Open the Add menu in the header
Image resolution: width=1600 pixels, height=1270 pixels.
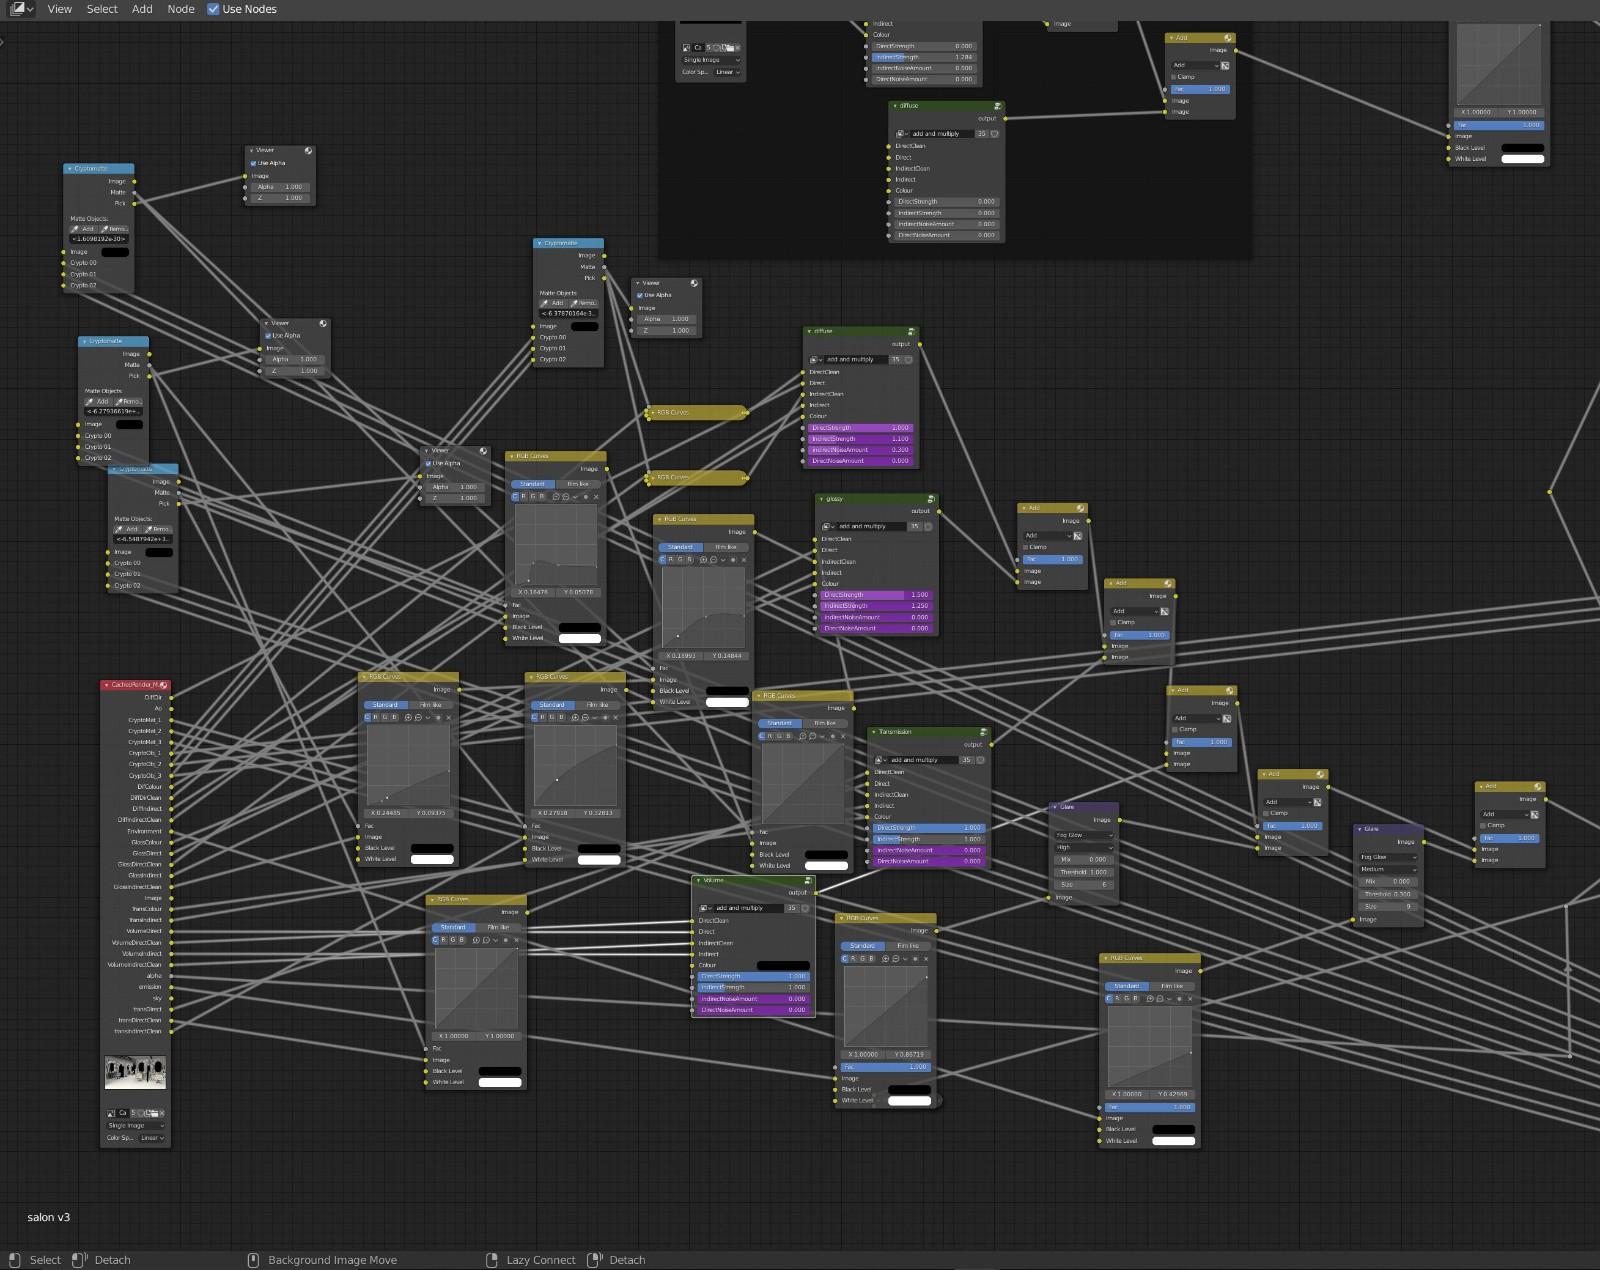[x=142, y=9]
